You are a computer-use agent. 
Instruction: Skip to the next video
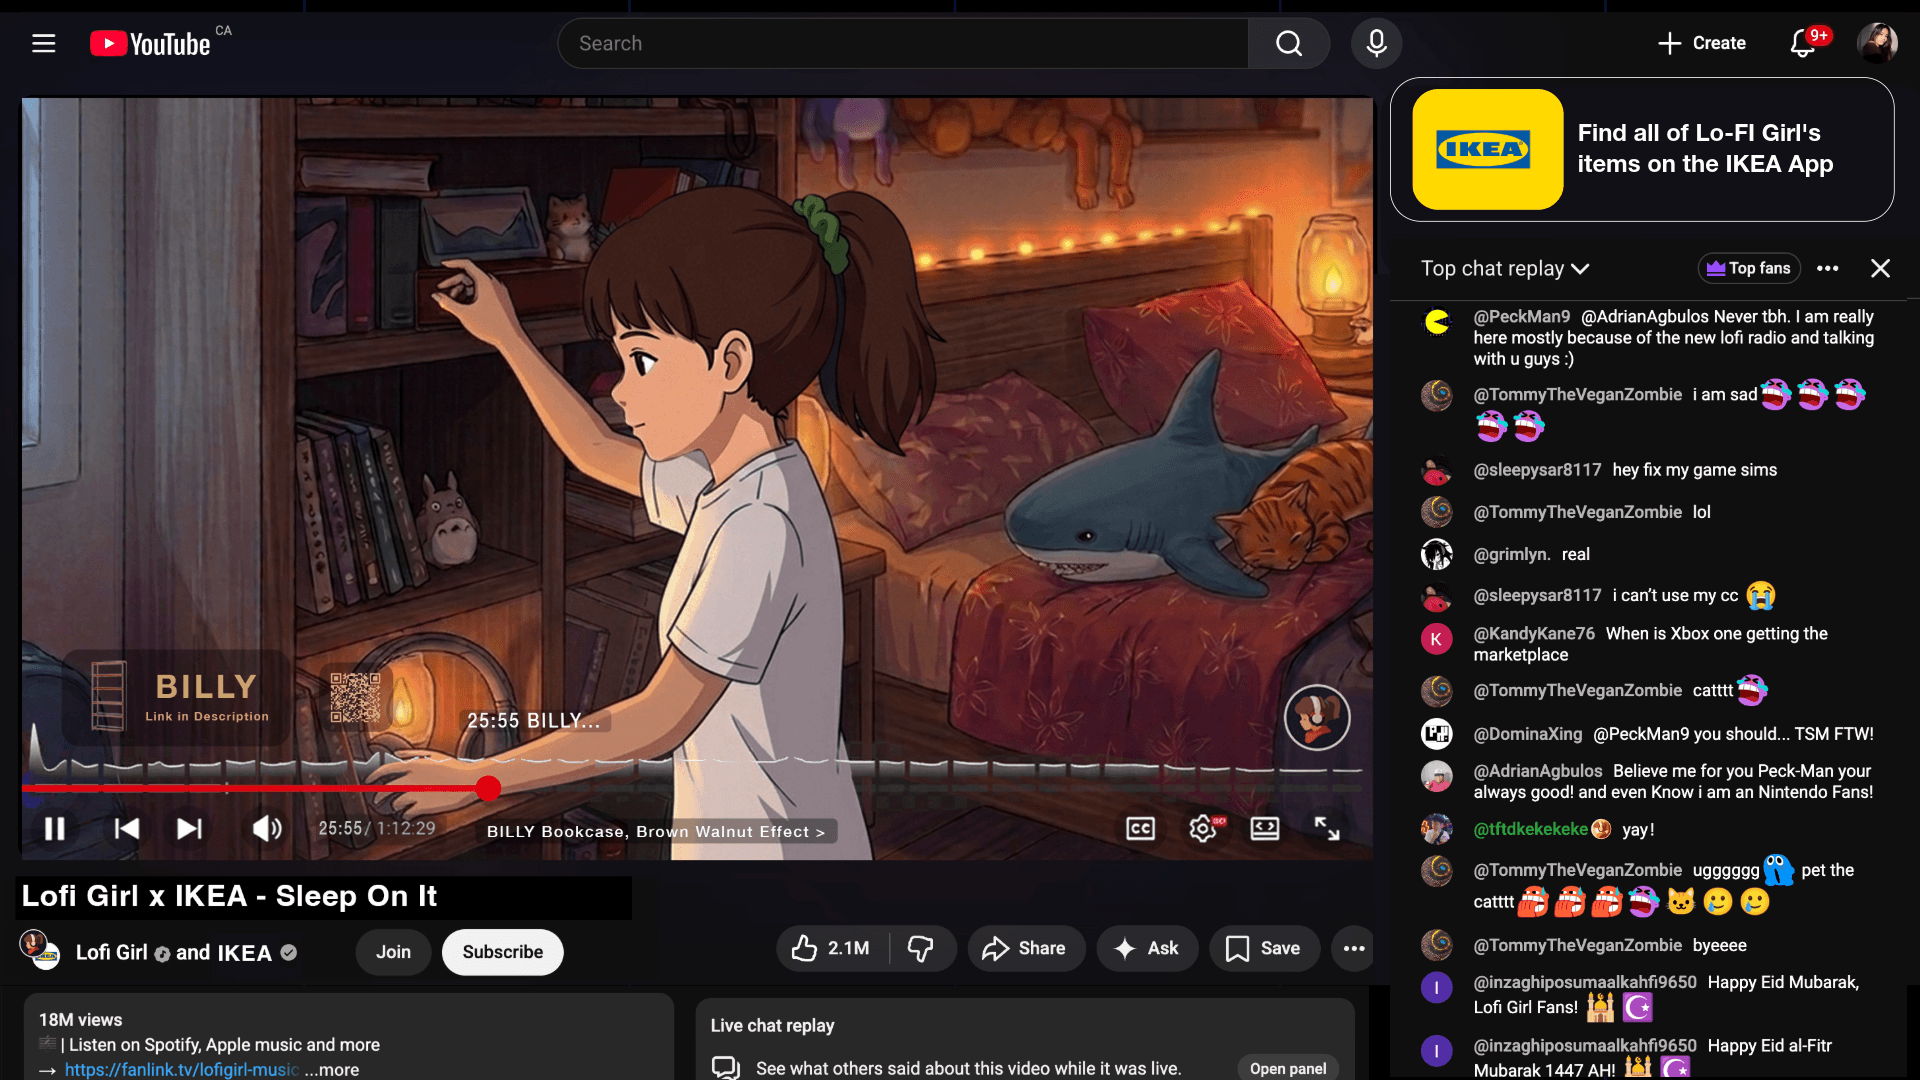[189, 828]
